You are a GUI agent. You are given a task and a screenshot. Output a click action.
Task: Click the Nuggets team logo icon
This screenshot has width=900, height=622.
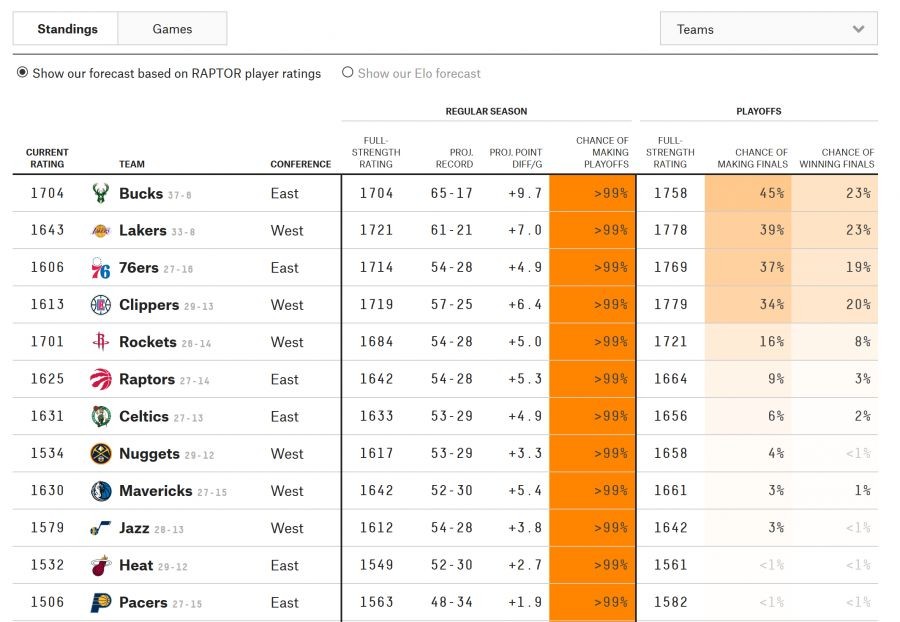tap(100, 454)
